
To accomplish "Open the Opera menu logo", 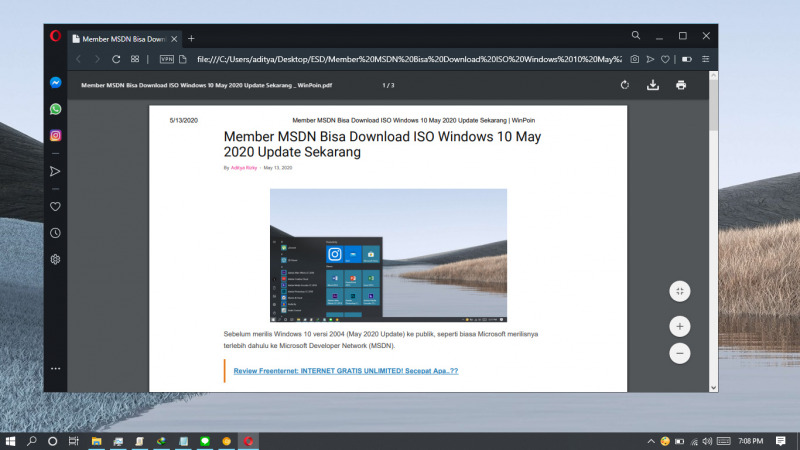I will point(55,36).
